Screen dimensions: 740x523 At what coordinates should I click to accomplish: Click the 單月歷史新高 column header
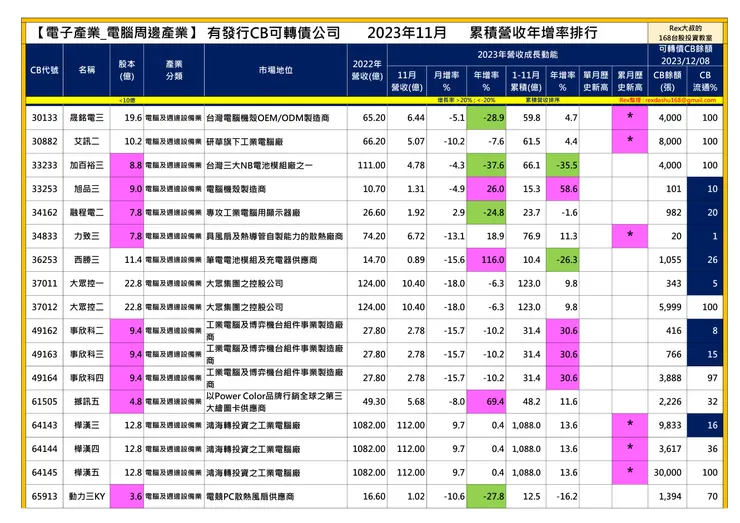click(596, 81)
